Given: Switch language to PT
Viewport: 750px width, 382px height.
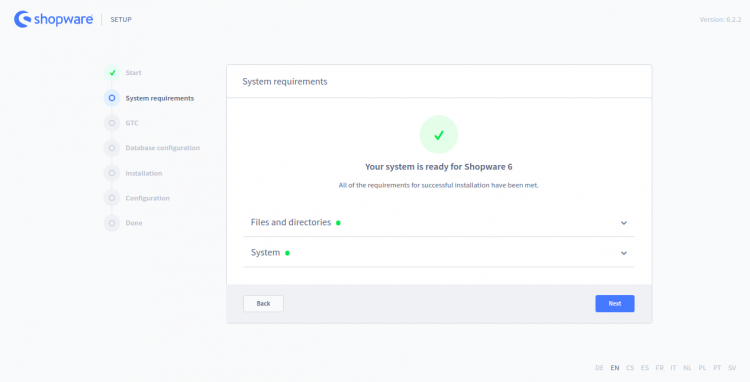Looking at the screenshot, I should tap(717, 368).
